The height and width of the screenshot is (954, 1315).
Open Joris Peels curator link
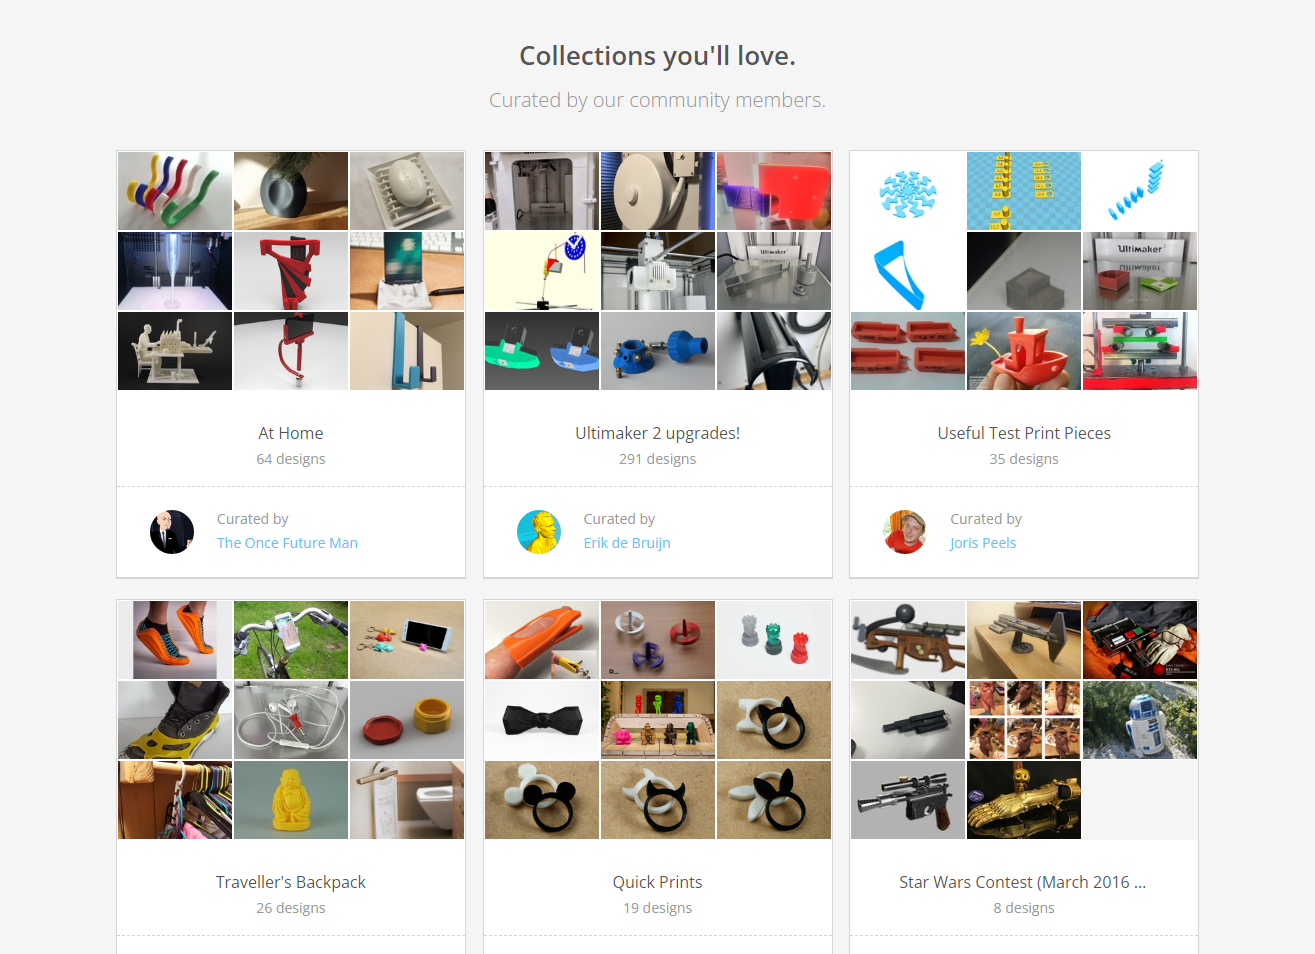click(x=983, y=543)
